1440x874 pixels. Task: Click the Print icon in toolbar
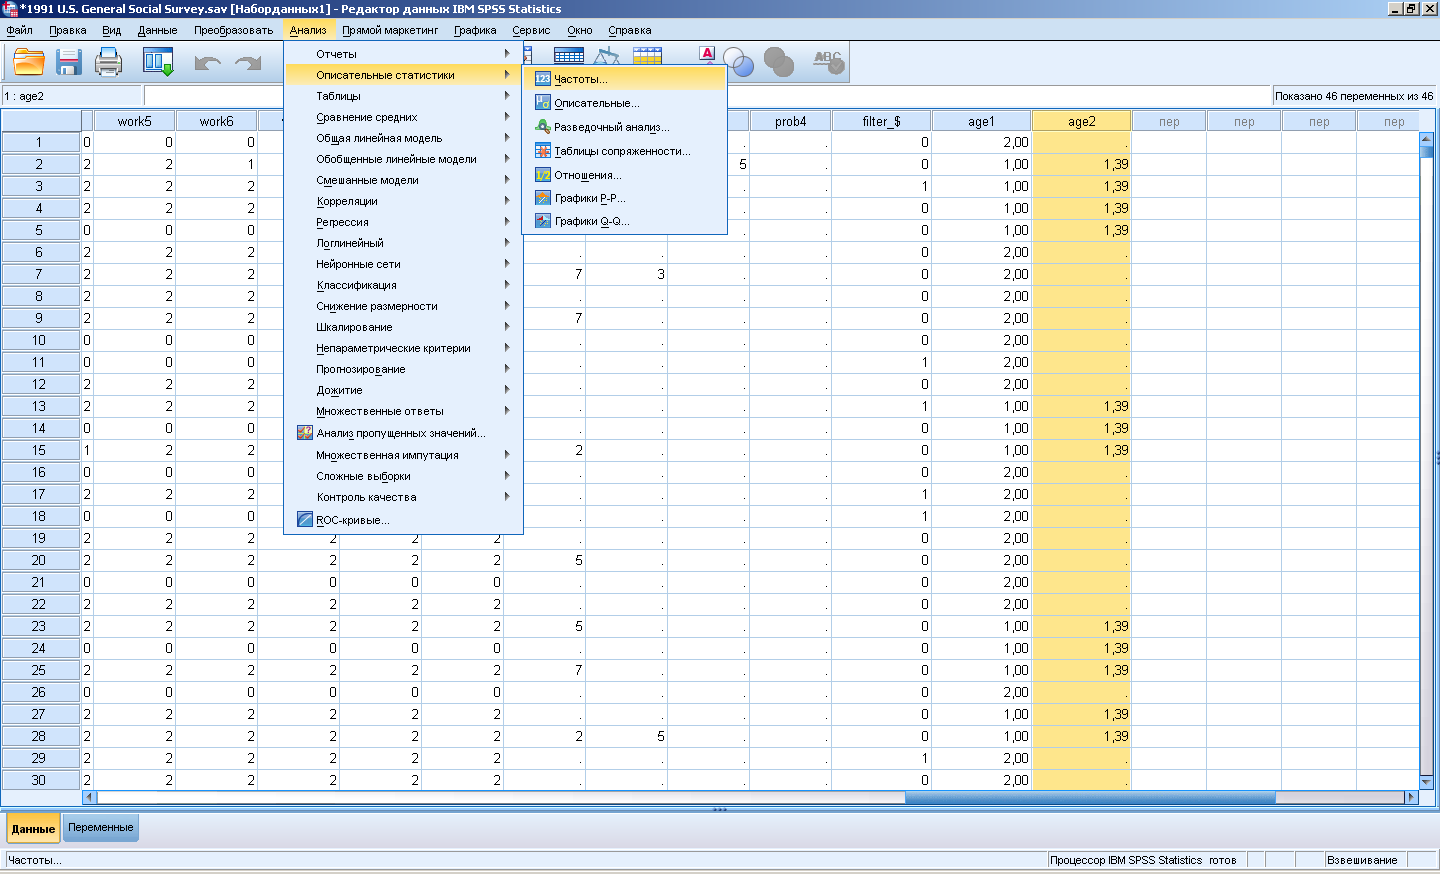(x=108, y=63)
